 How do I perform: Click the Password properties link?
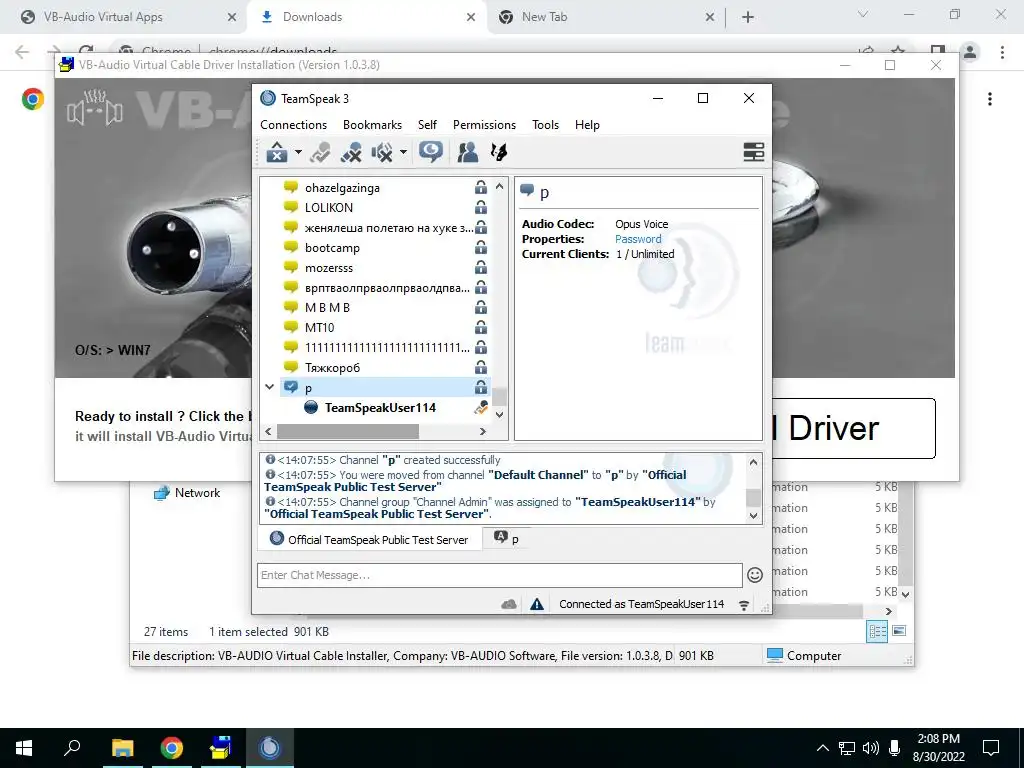[x=638, y=239]
